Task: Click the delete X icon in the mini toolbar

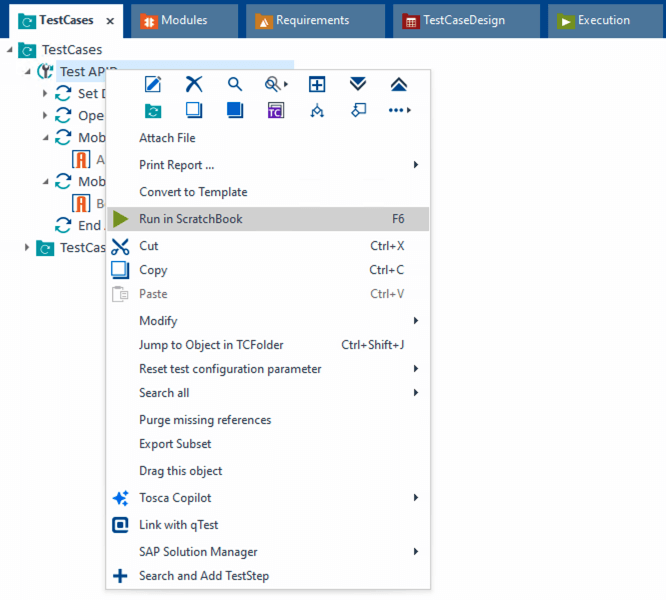Action: (x=194, y=84)
